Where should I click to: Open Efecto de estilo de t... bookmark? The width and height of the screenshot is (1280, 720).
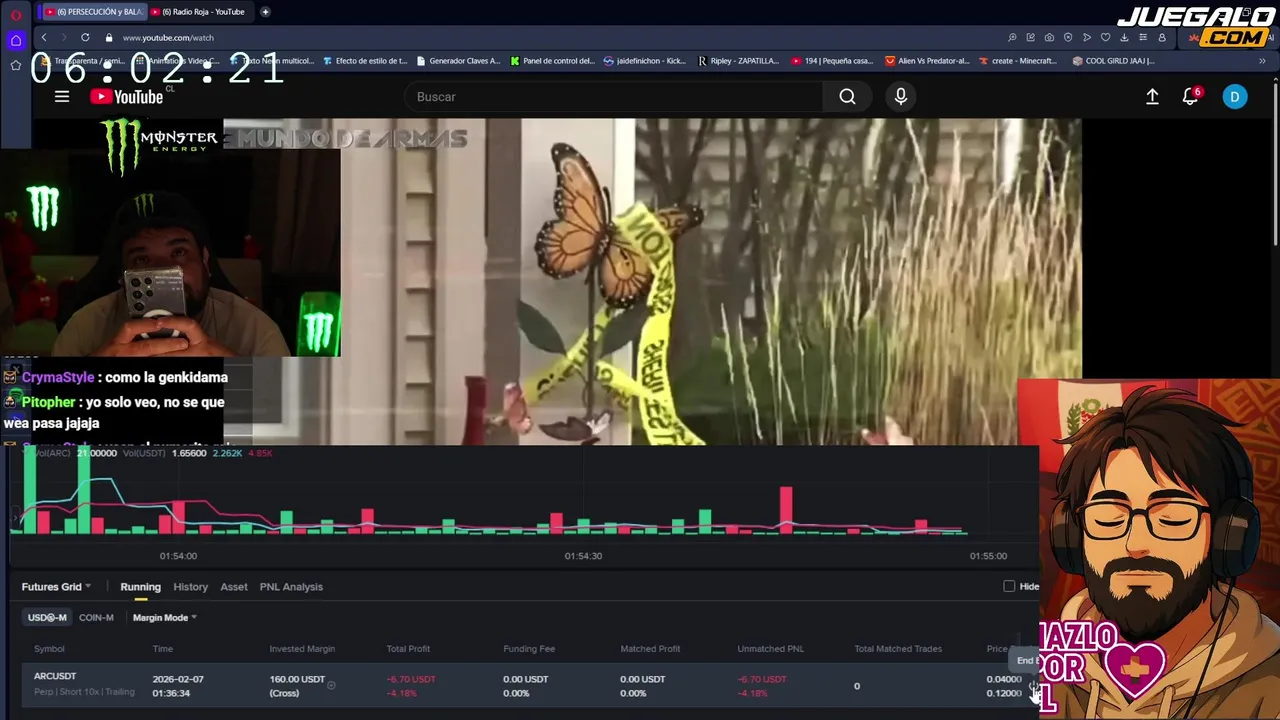click(365, 61)
